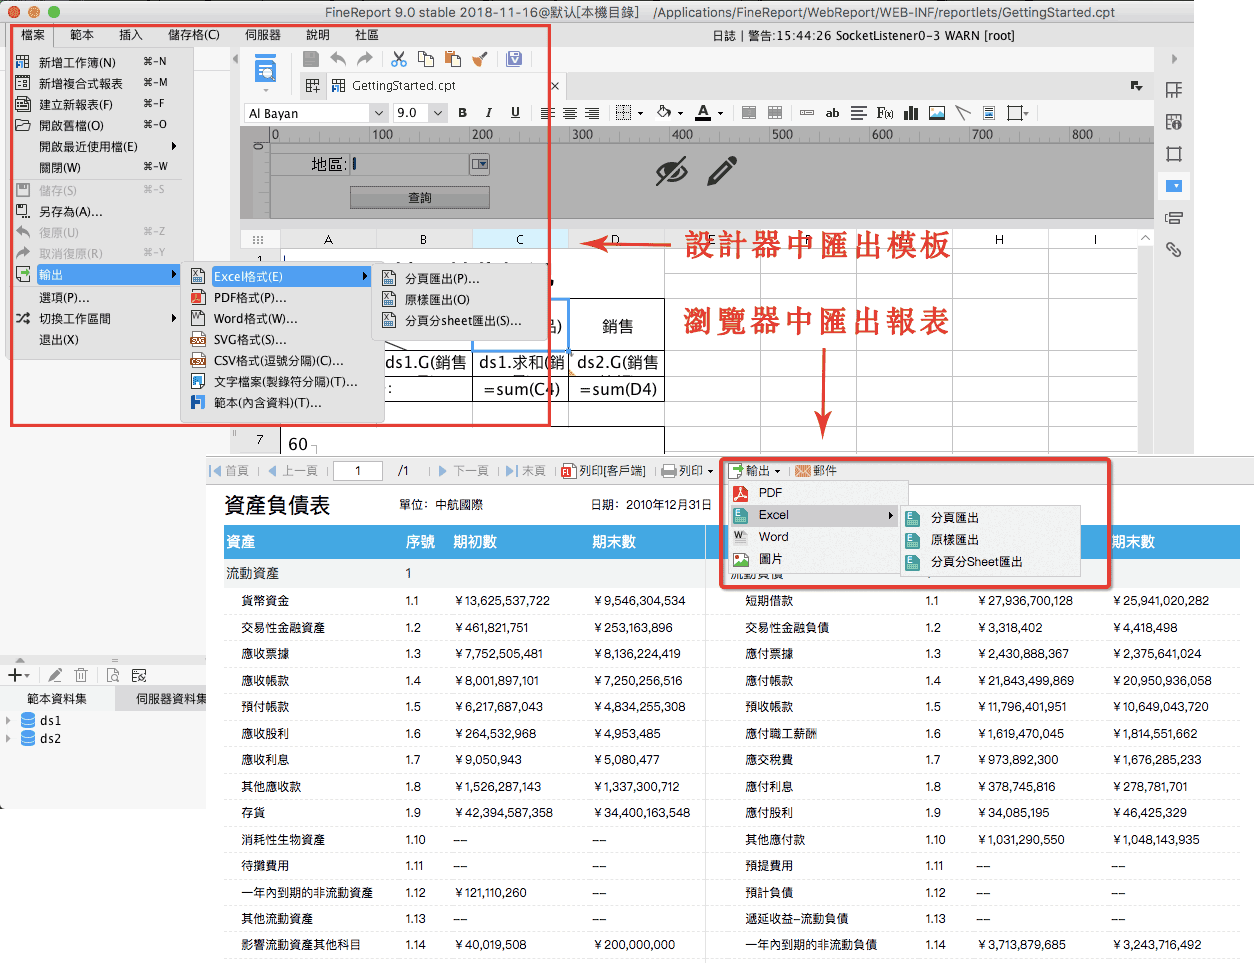1254x963 pixels.
Task: Expand the 切換工作區間 submenu
Action: pos(95,319)
